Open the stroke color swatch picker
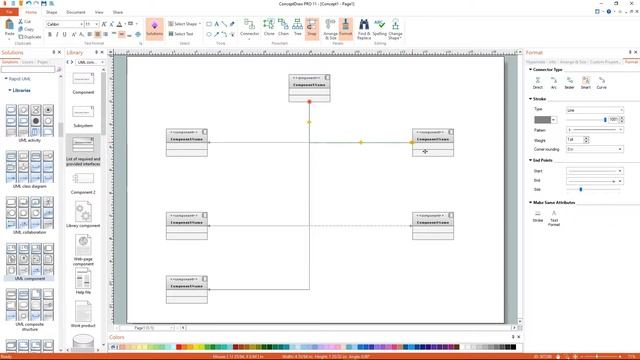Viewport: 640px width, 360px height. coord(545,120)
